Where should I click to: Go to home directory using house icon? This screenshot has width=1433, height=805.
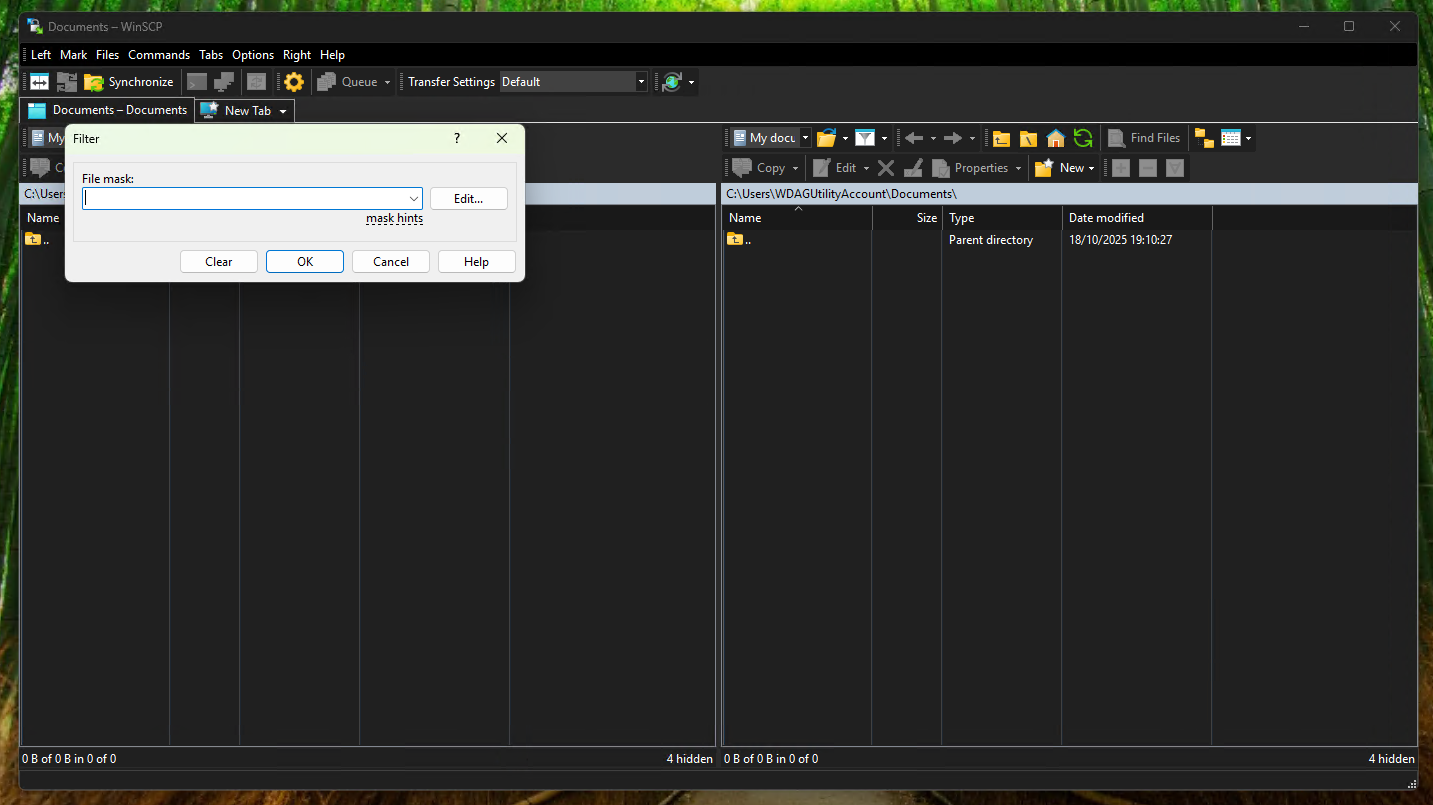(x=1055, y=138)
